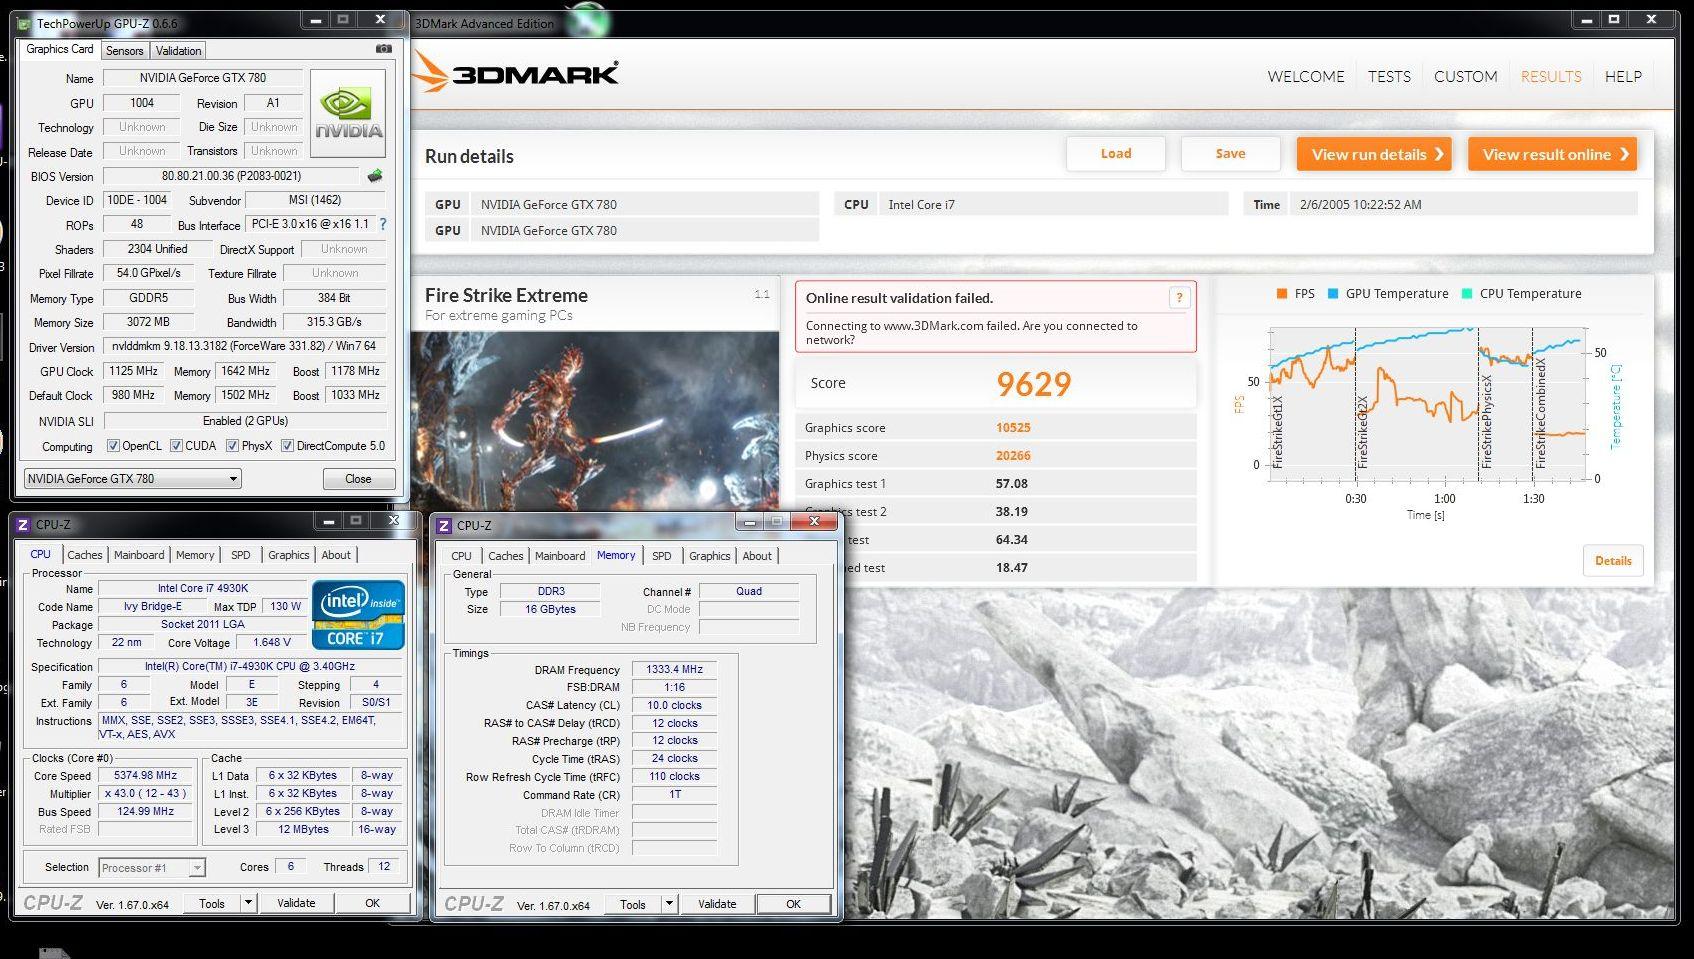Image resolution: width=1694 pixels, height=959 pixels.
Task: Click Validate in the Memory CPU-Z window
Action: tap(717, 904)
